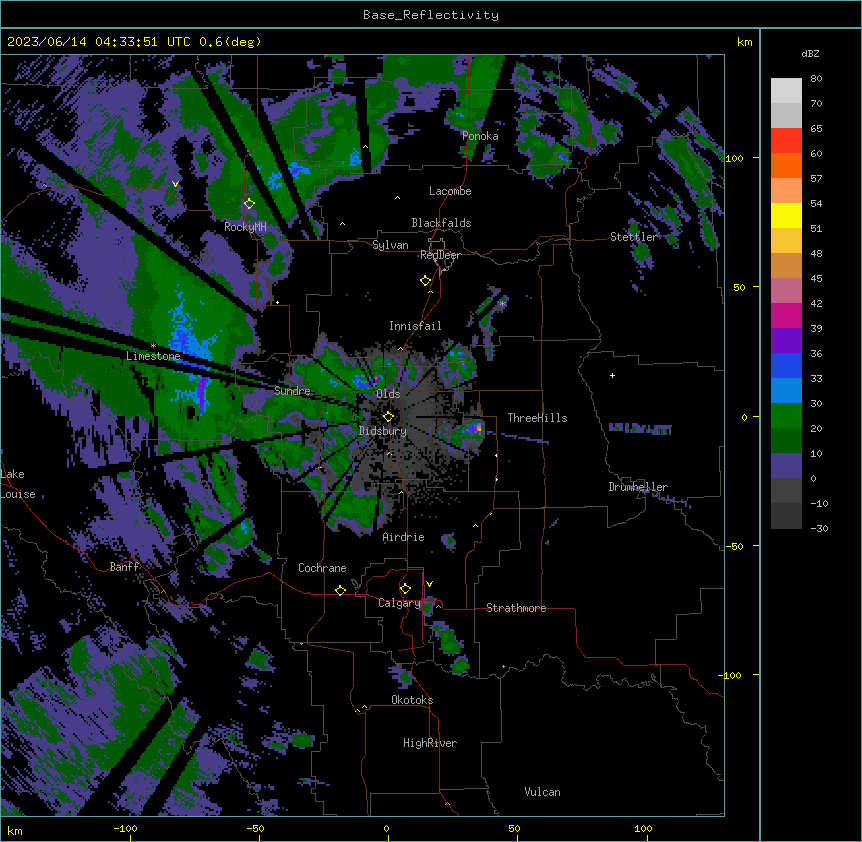Click the orange 57-60 dBZ legend swatch

786,165
